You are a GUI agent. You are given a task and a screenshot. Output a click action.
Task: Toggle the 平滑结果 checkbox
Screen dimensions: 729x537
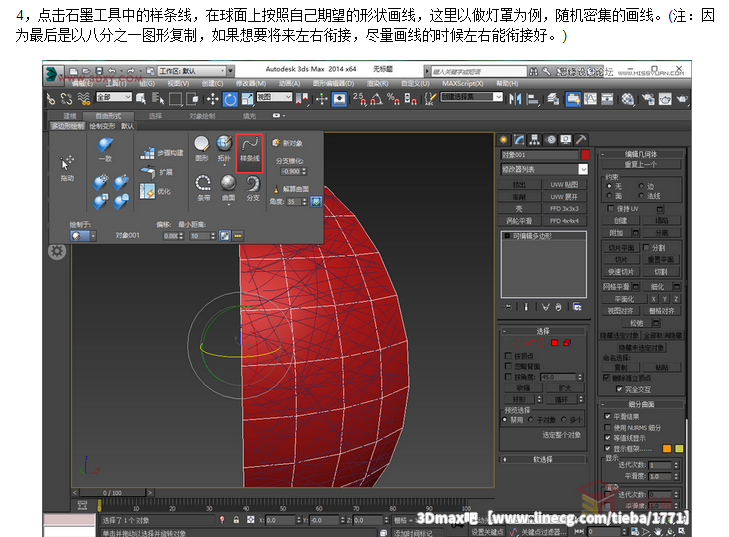coord(607,416)
